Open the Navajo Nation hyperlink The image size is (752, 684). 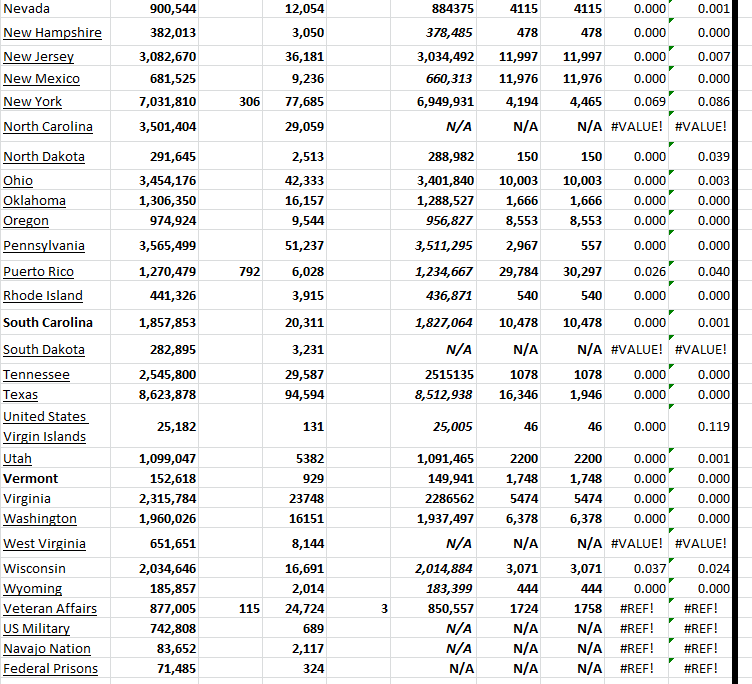coord(47,648)
